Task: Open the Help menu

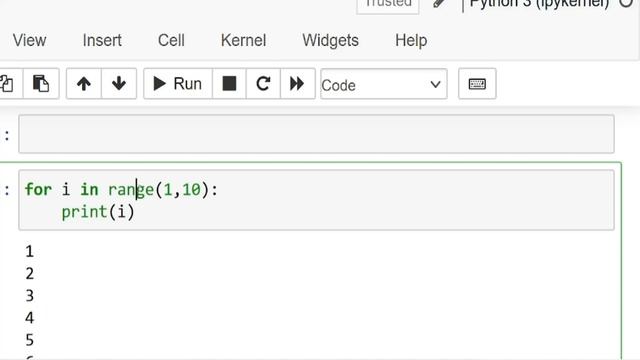Action: coord(411,40)
